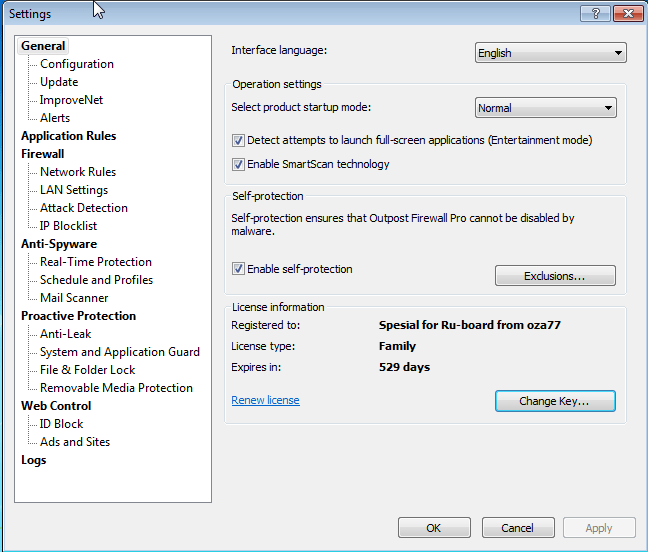
Task: Toggle Entertainment mode detection checkbox
Action: pos(238,140)
